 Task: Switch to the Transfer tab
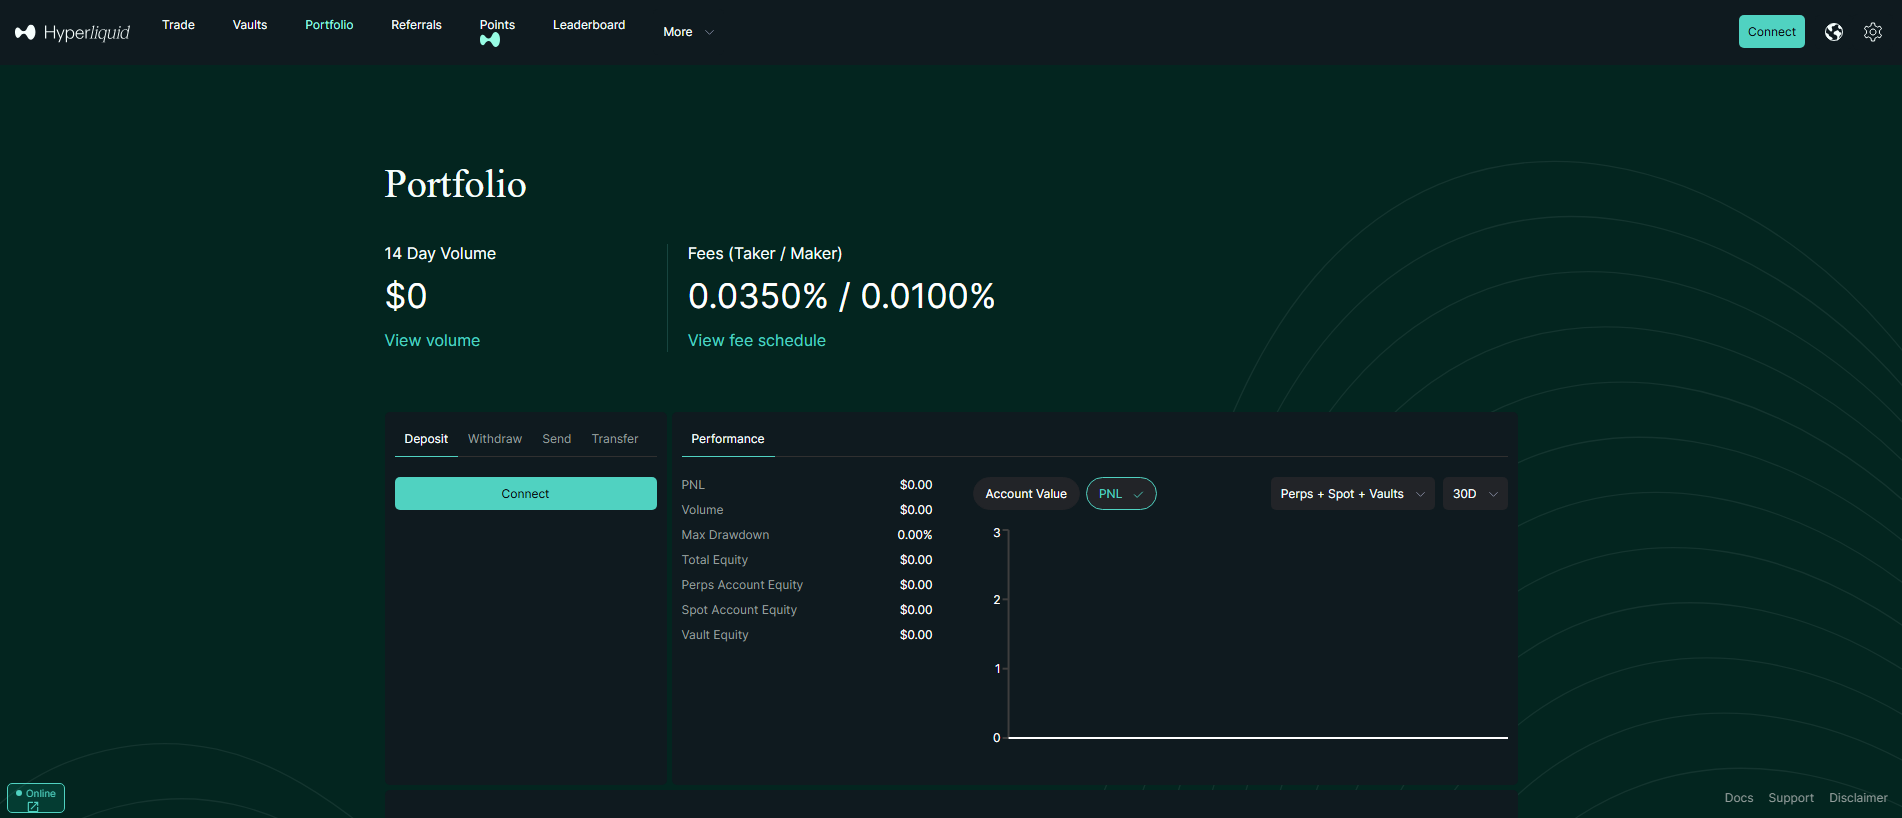[615, 439]
